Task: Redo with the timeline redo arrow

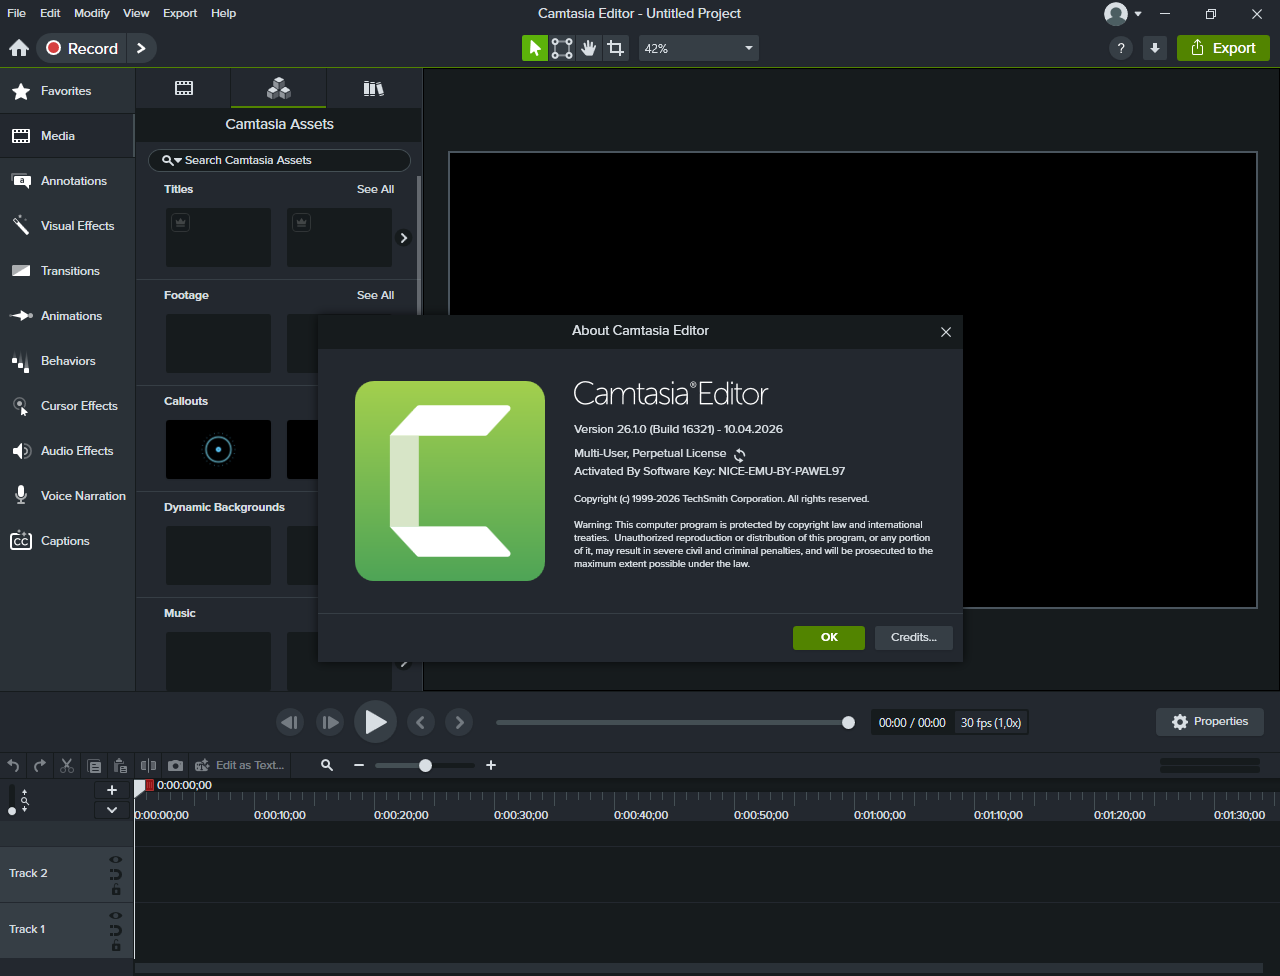Action: tap(40, 766)
